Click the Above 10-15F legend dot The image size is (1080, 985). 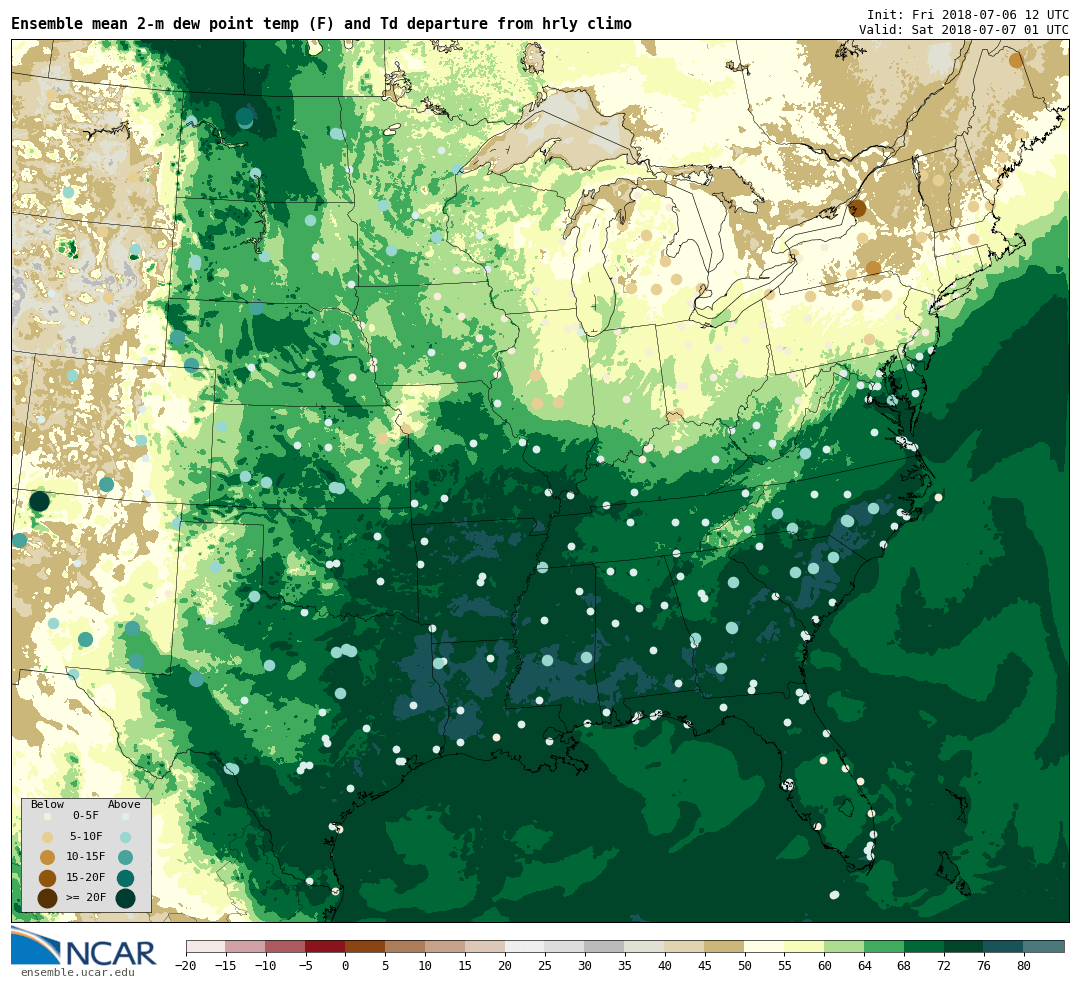click(x=125, y=858)
